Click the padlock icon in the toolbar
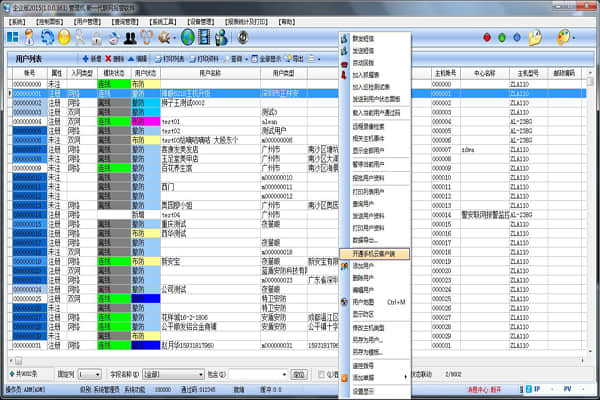The height and width of the screenshot is (400, 600). pos(96,38)
